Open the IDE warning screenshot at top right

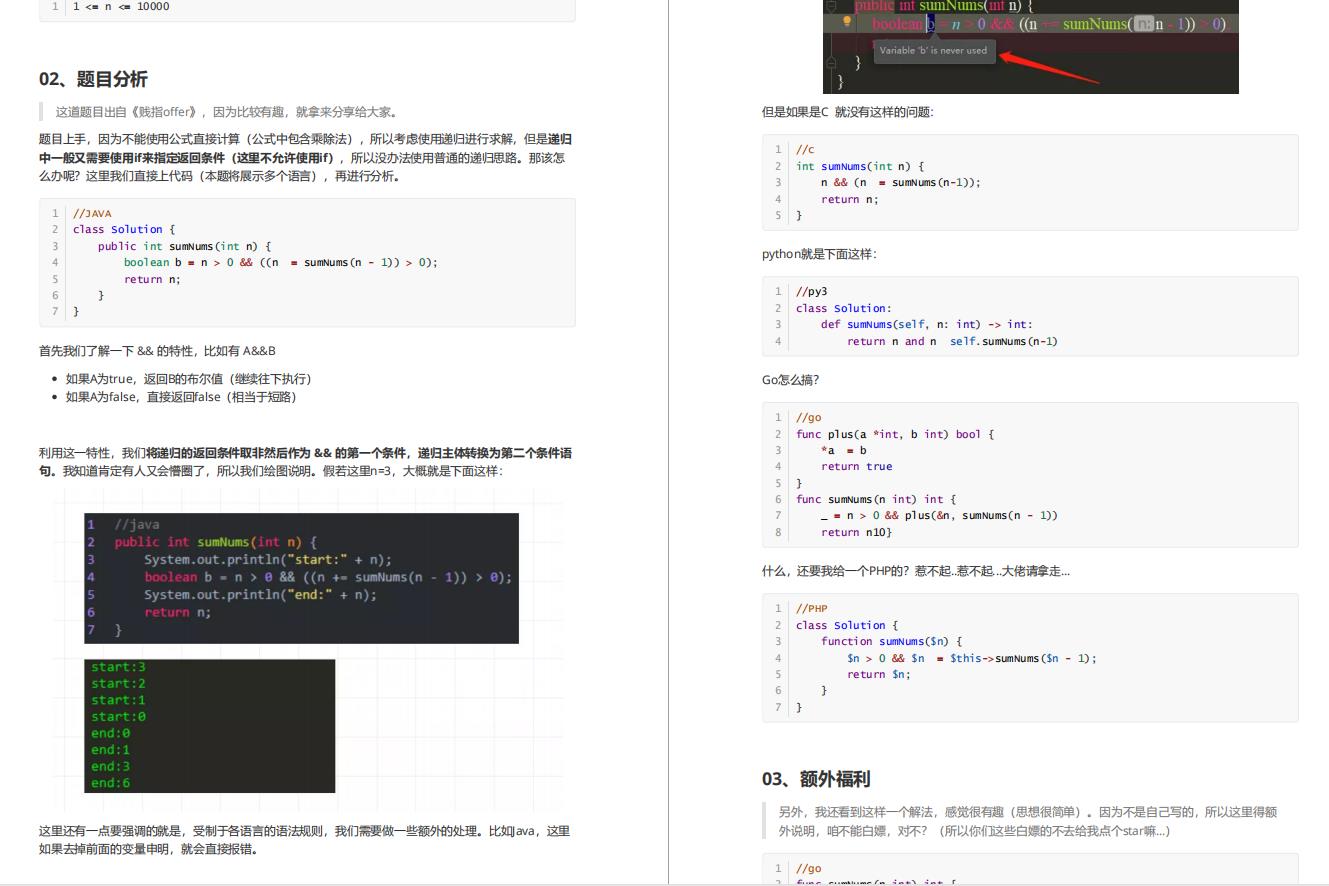tap(1030, 47)
